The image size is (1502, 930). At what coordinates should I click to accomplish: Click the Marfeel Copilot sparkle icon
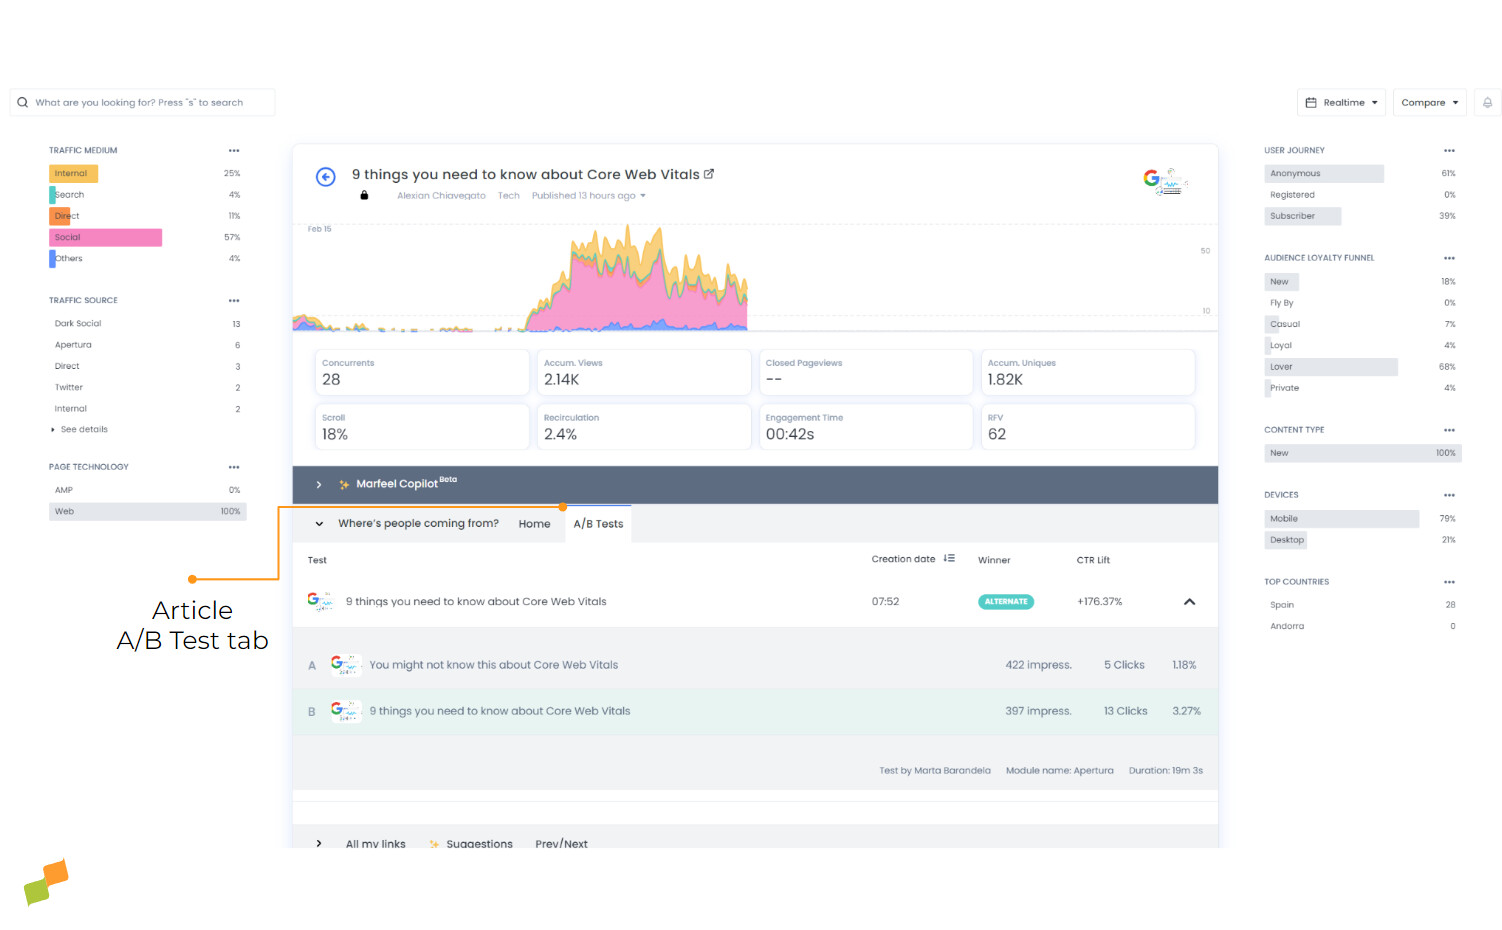[343, 484]
